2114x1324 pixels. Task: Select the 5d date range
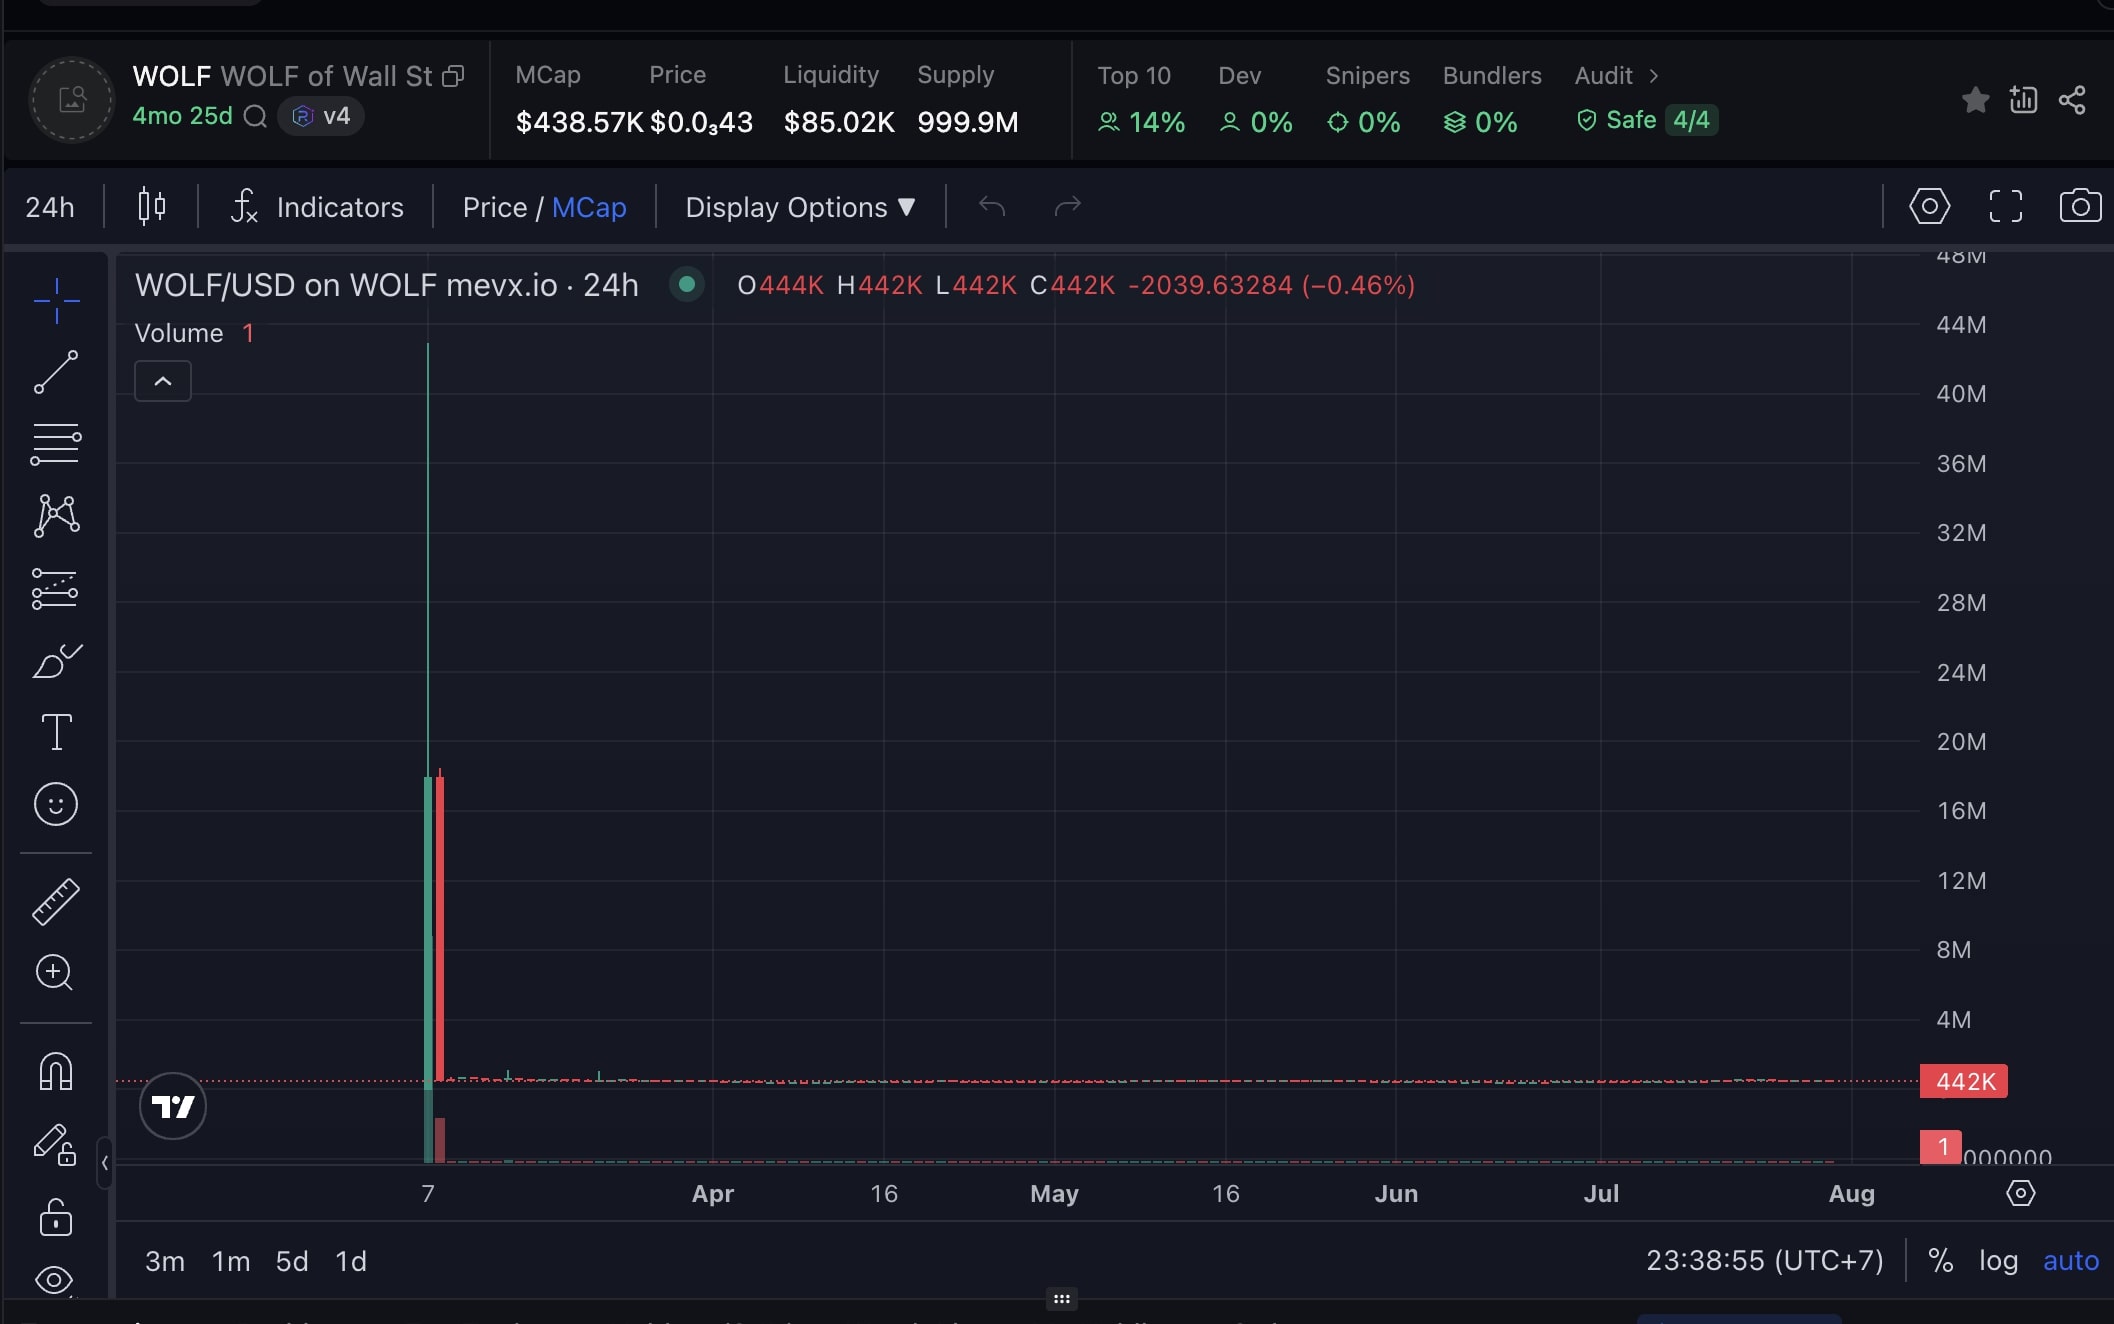tap(292, 1261)
